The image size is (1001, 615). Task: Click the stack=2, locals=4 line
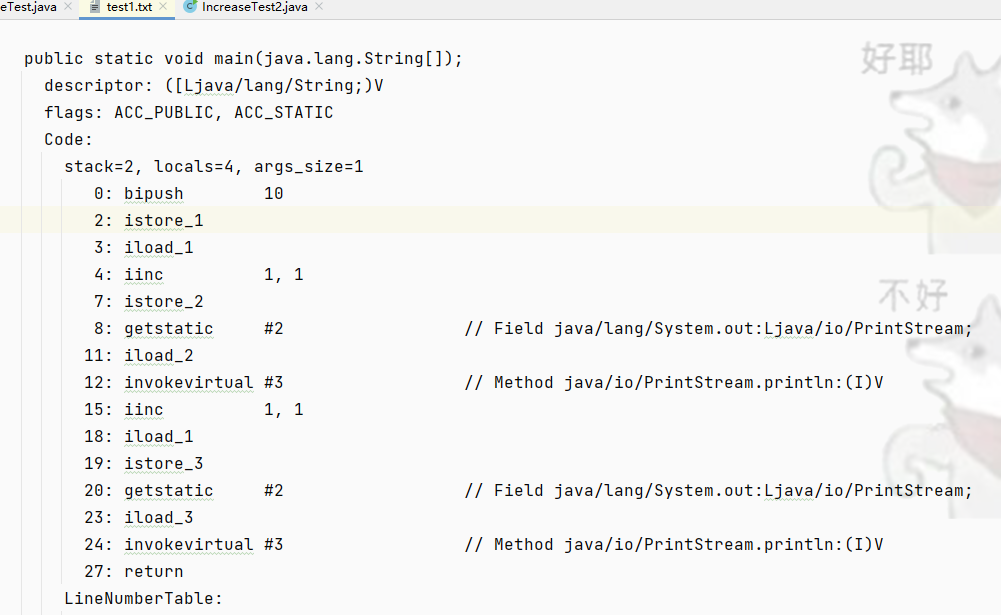pos(213,167)
